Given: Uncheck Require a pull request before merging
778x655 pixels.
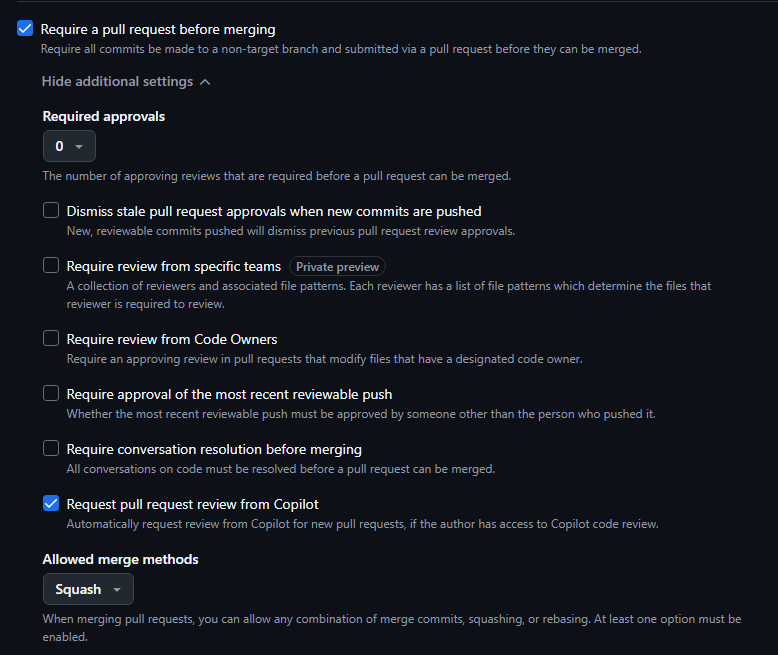Looking at the screenshot, I should [25, 28].
